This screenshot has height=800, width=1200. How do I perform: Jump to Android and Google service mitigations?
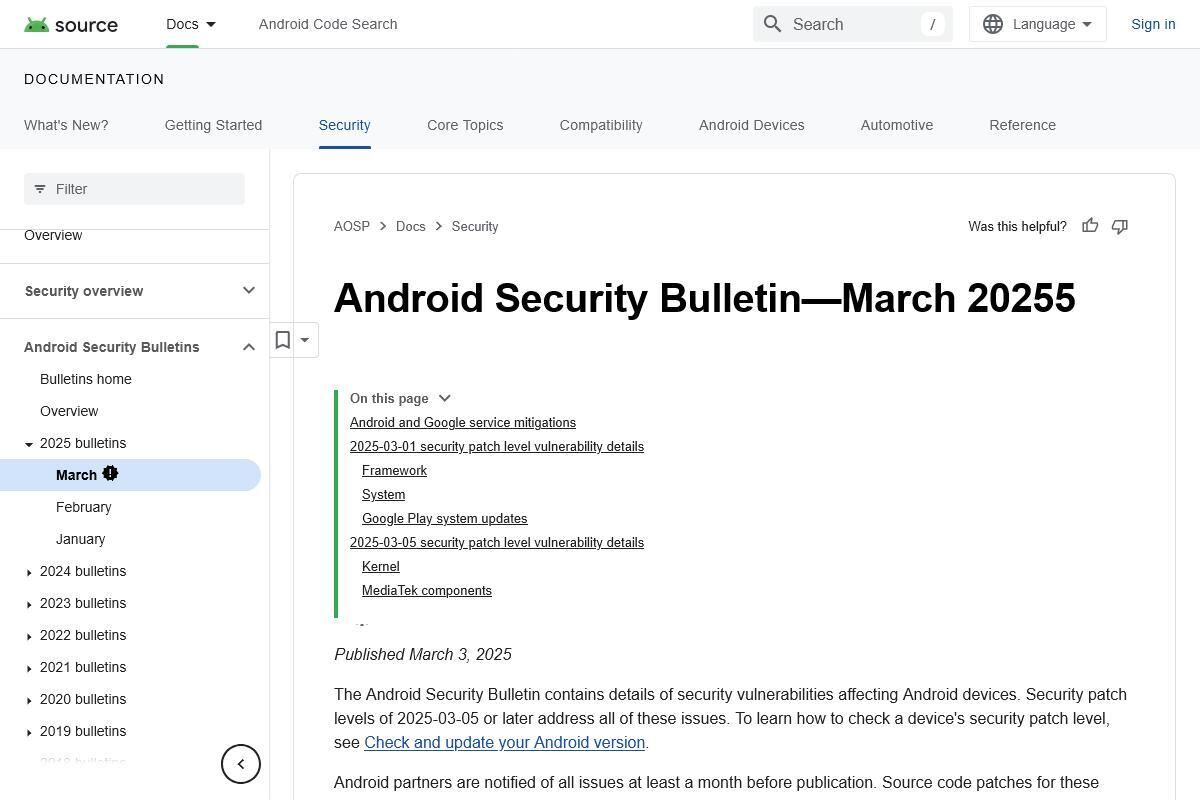pyautogui.click(x=463, y=422)
